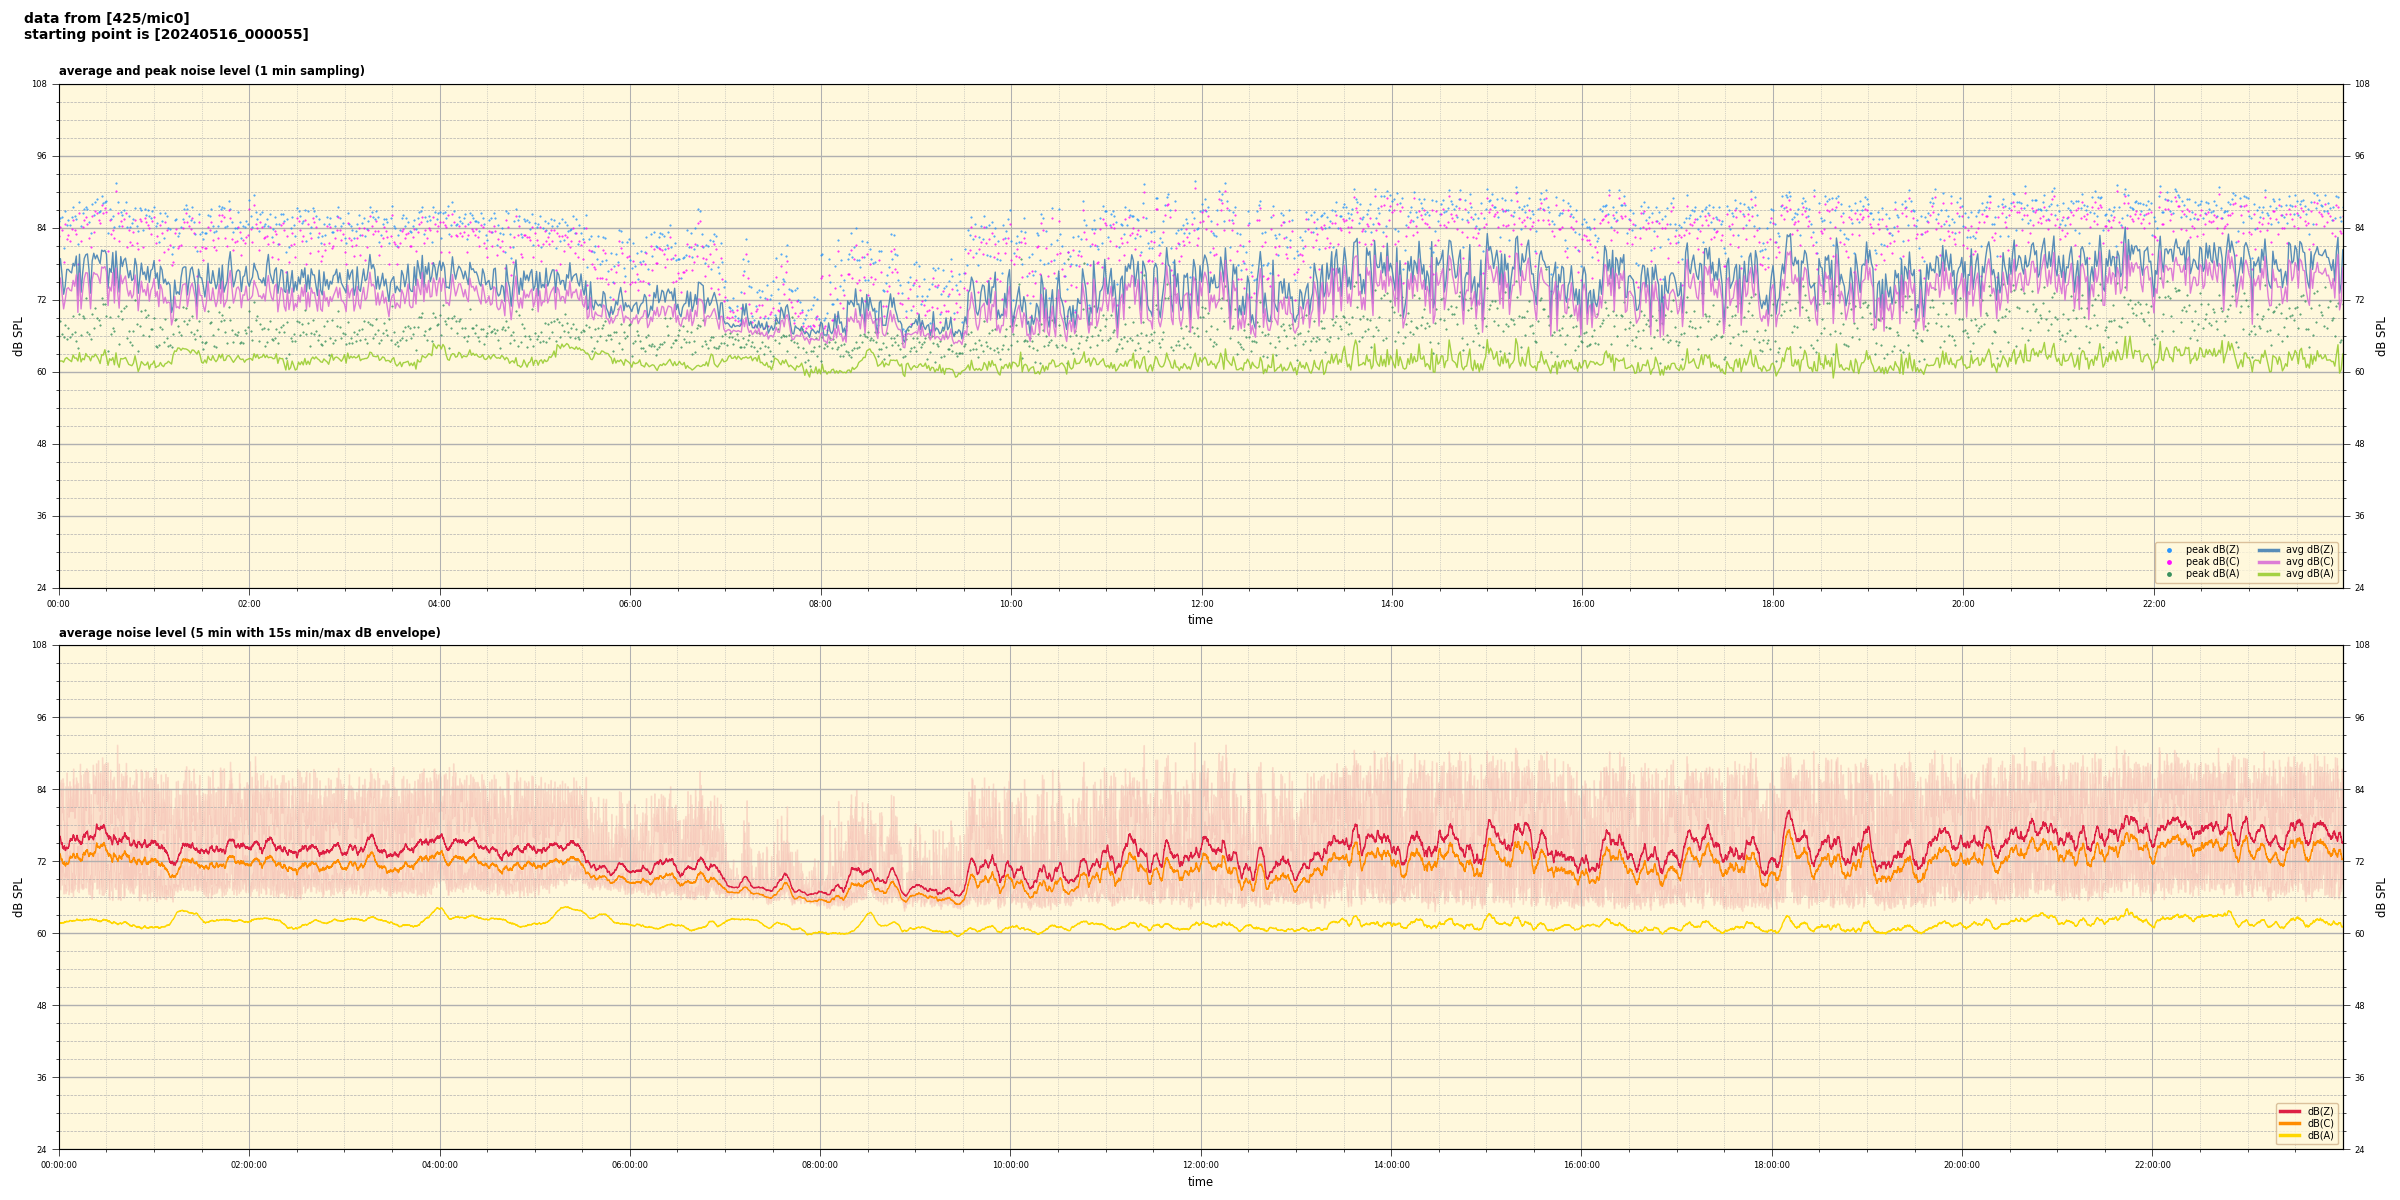Click the 'data from [425/mic0]' header text
This screenshot has width=2400, height=1200.
click(106, 18)
